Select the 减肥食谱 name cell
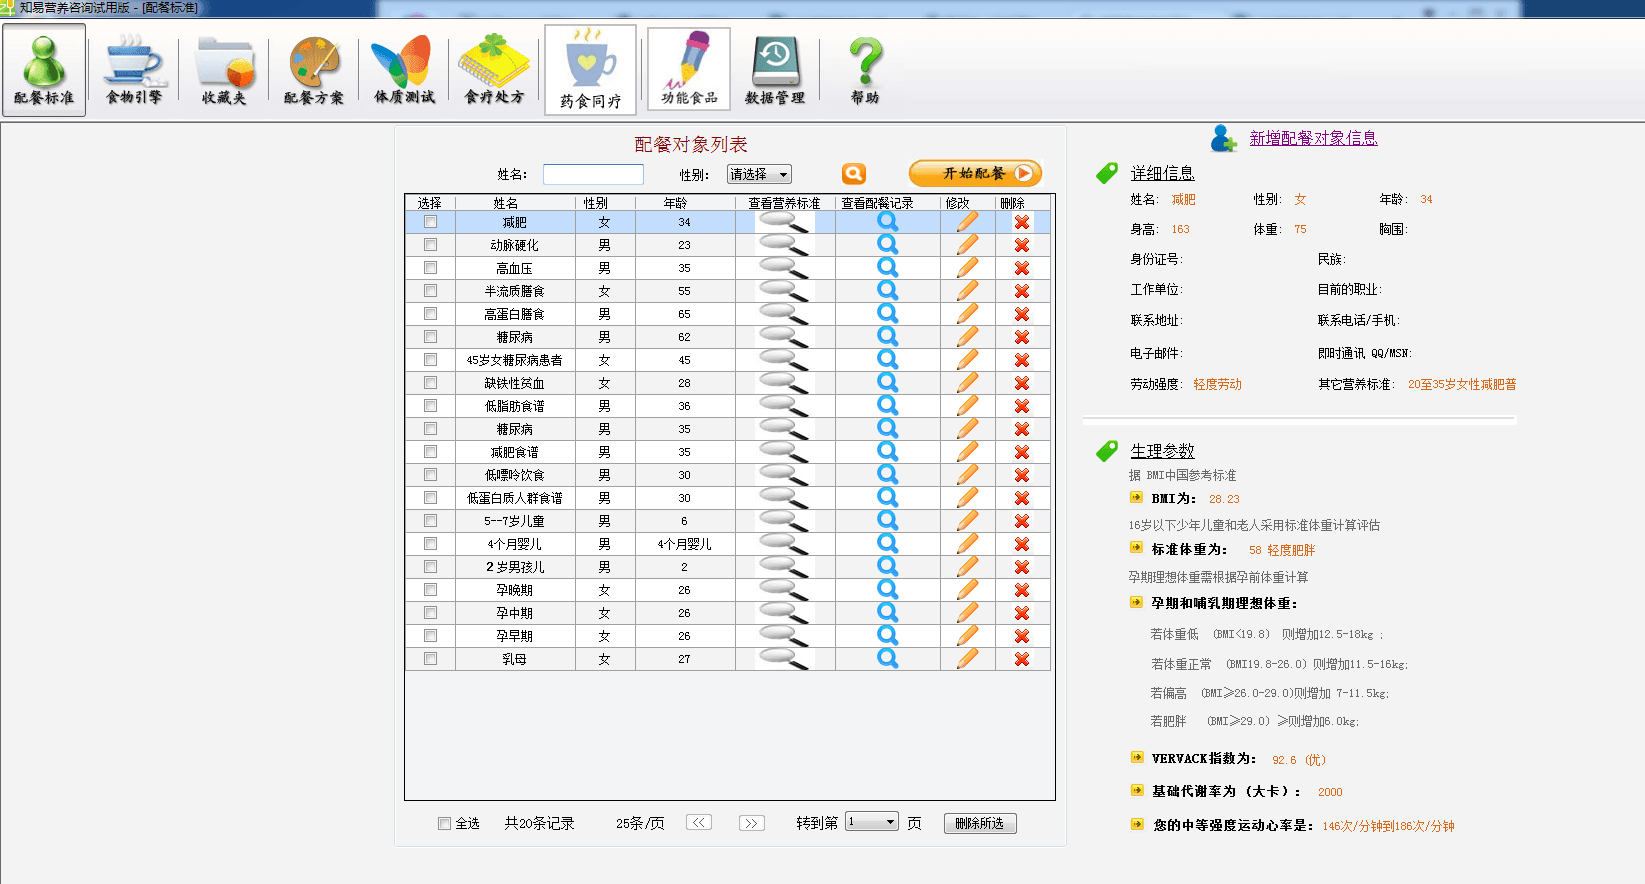The width and height of the screenshot is (1645, 884). pyautogui.click(x=515, y=452)
